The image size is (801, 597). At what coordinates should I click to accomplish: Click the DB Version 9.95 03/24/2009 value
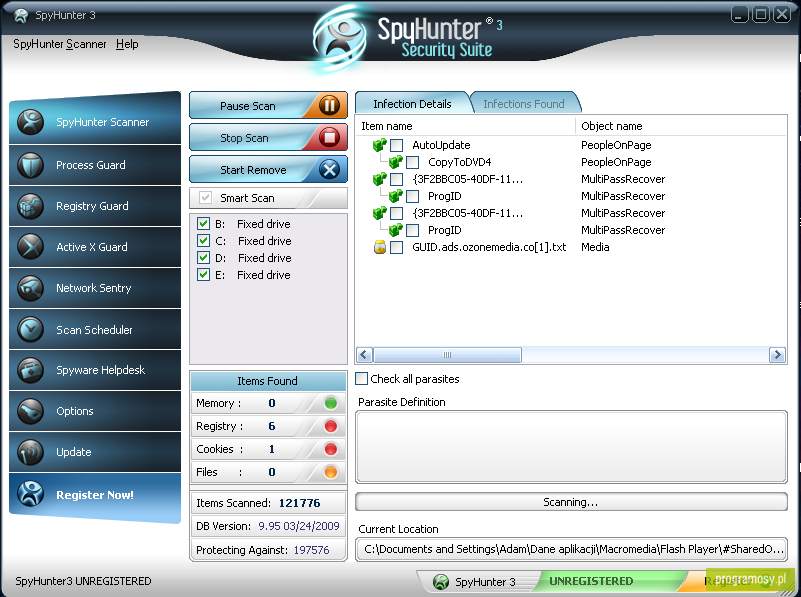(299, 526)
